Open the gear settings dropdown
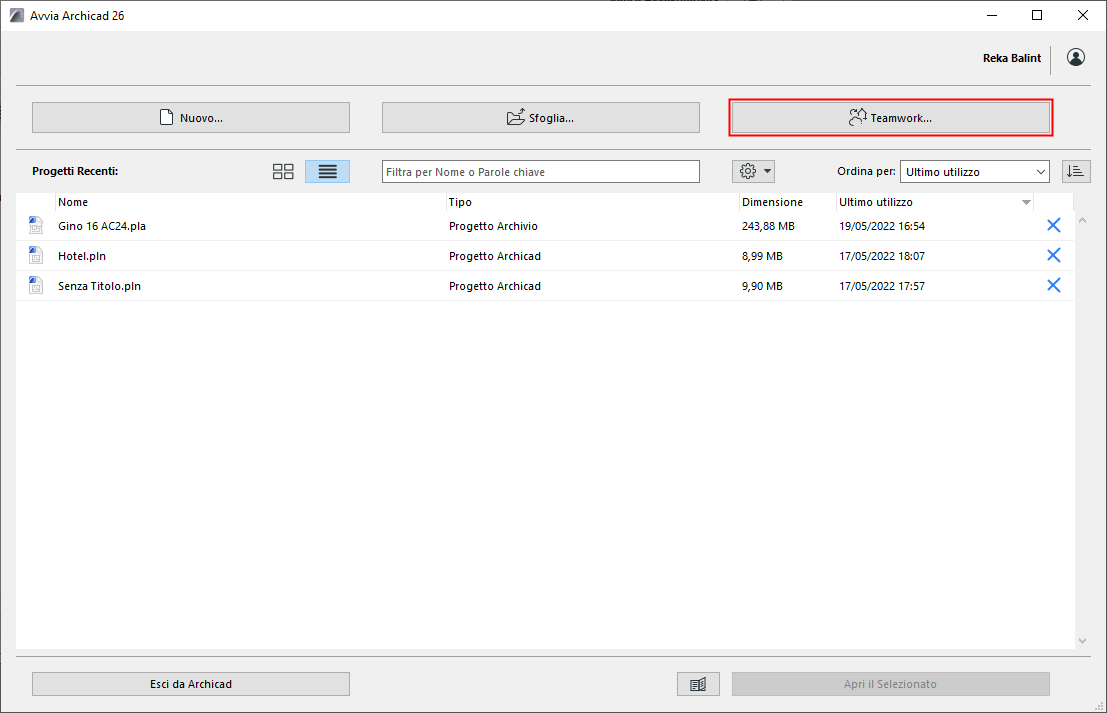Viewport: 1107px width, 713px height. [x=754, y=171]
